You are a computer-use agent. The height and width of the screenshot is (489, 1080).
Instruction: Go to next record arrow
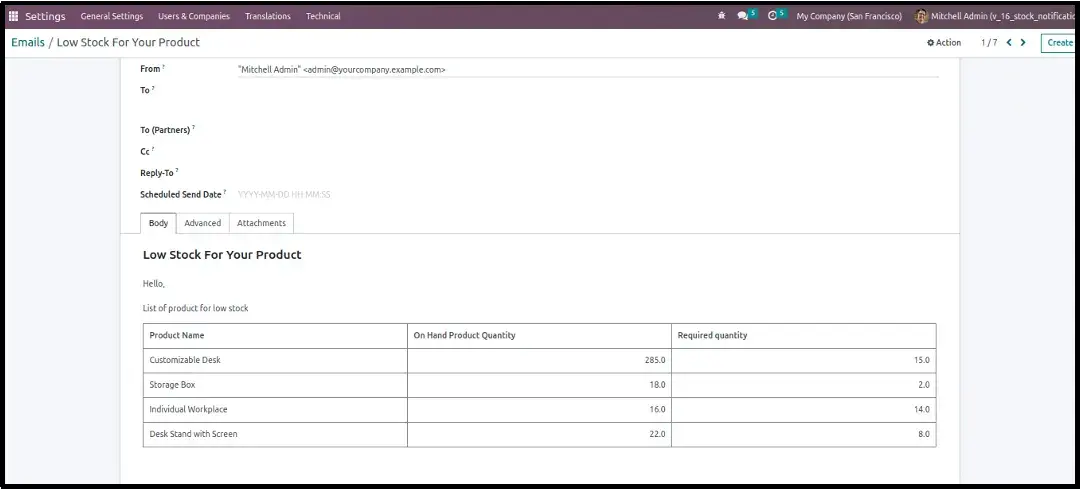[1023, 43]
